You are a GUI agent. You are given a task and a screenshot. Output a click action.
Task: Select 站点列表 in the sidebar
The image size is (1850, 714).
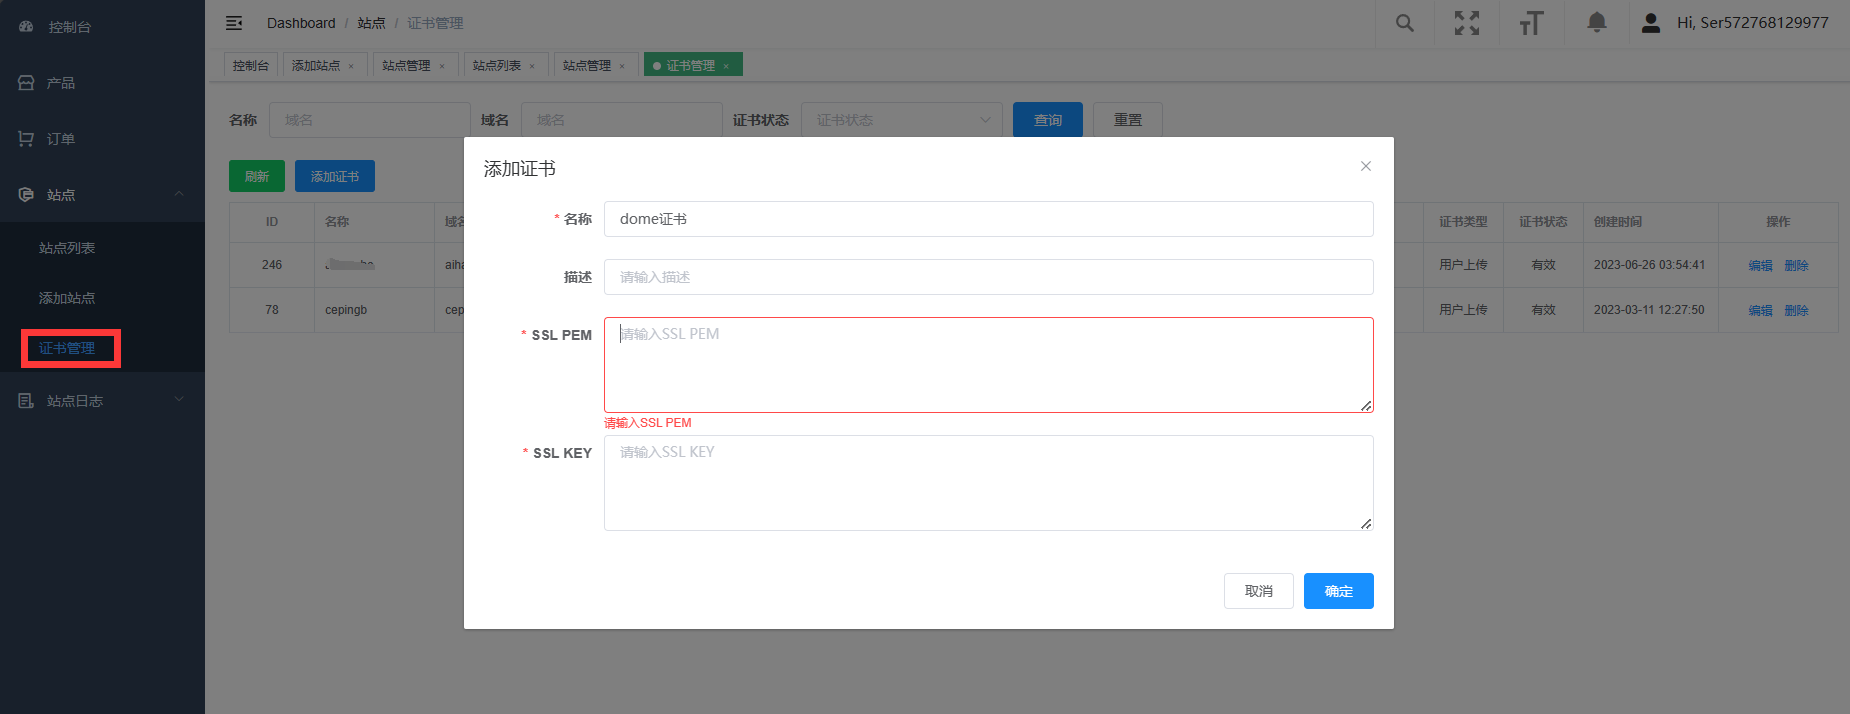[x=67, y=248]
